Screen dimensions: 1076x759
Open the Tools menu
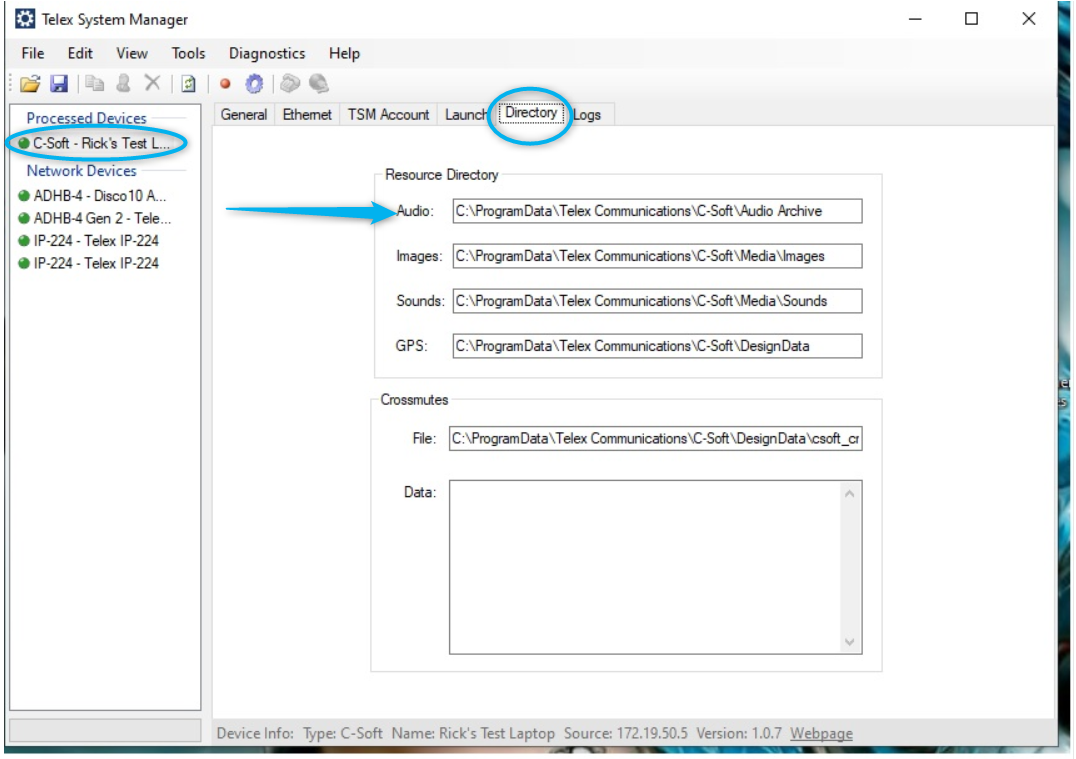(188, 53)
